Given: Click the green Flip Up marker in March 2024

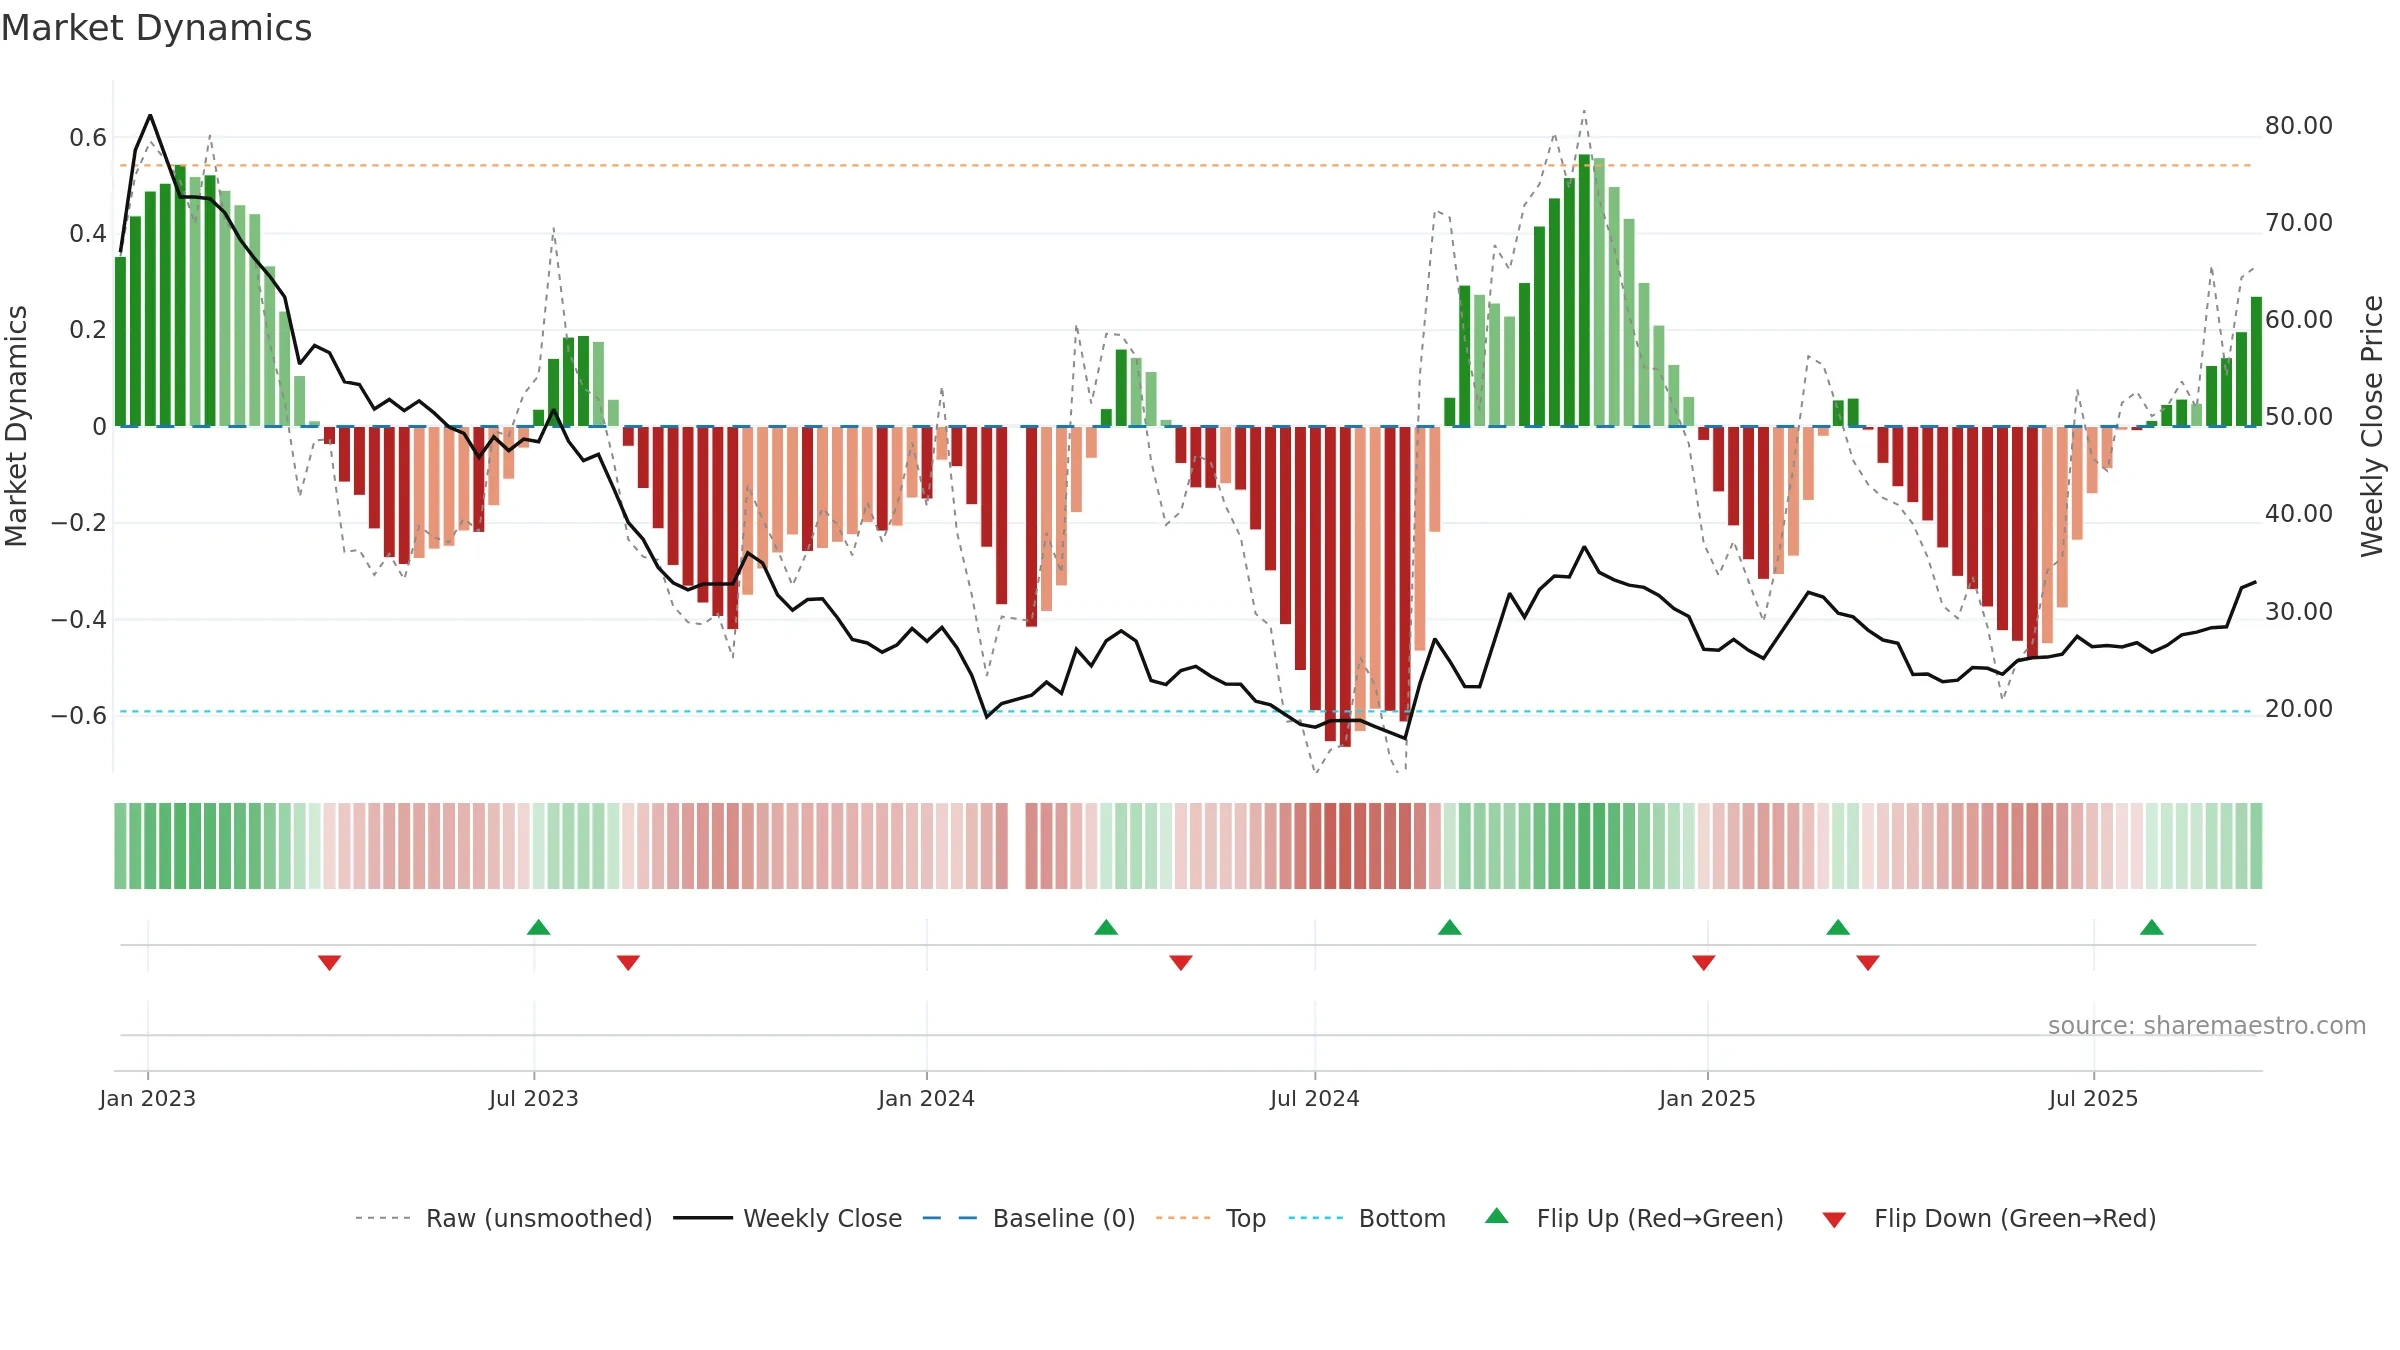Looking at the screenshot, I should point(1106,927).
